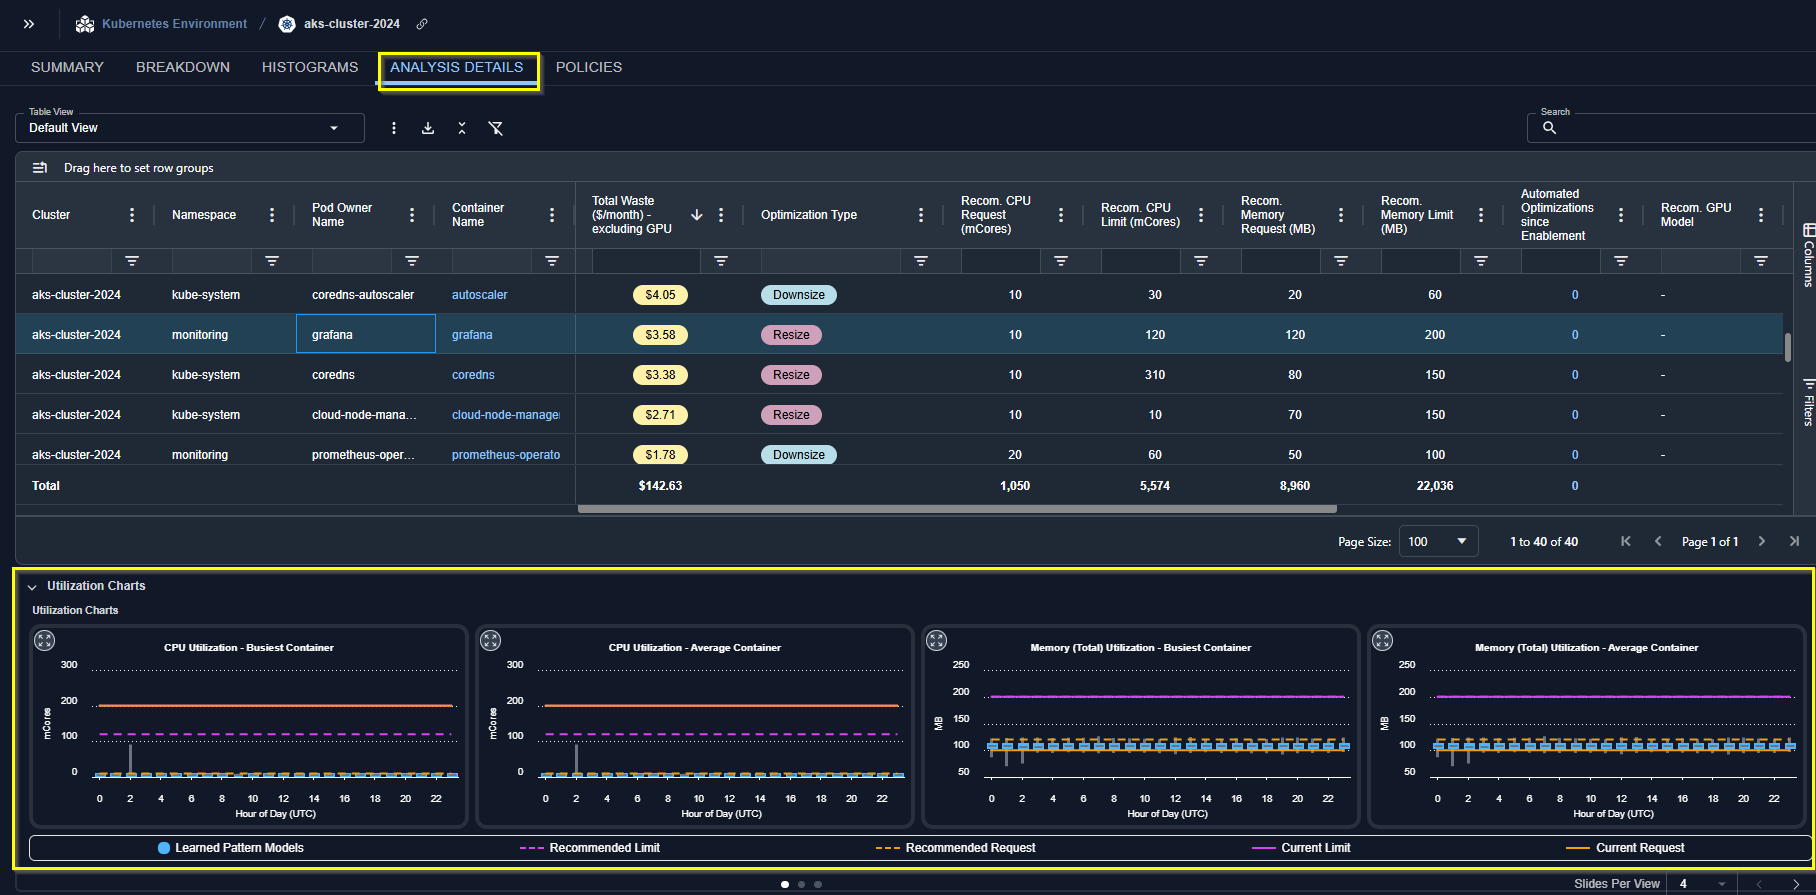This screenshot has height=895, width=1816.
Task: Toggle Current Request legend series
Action: tap(1625, 848)
